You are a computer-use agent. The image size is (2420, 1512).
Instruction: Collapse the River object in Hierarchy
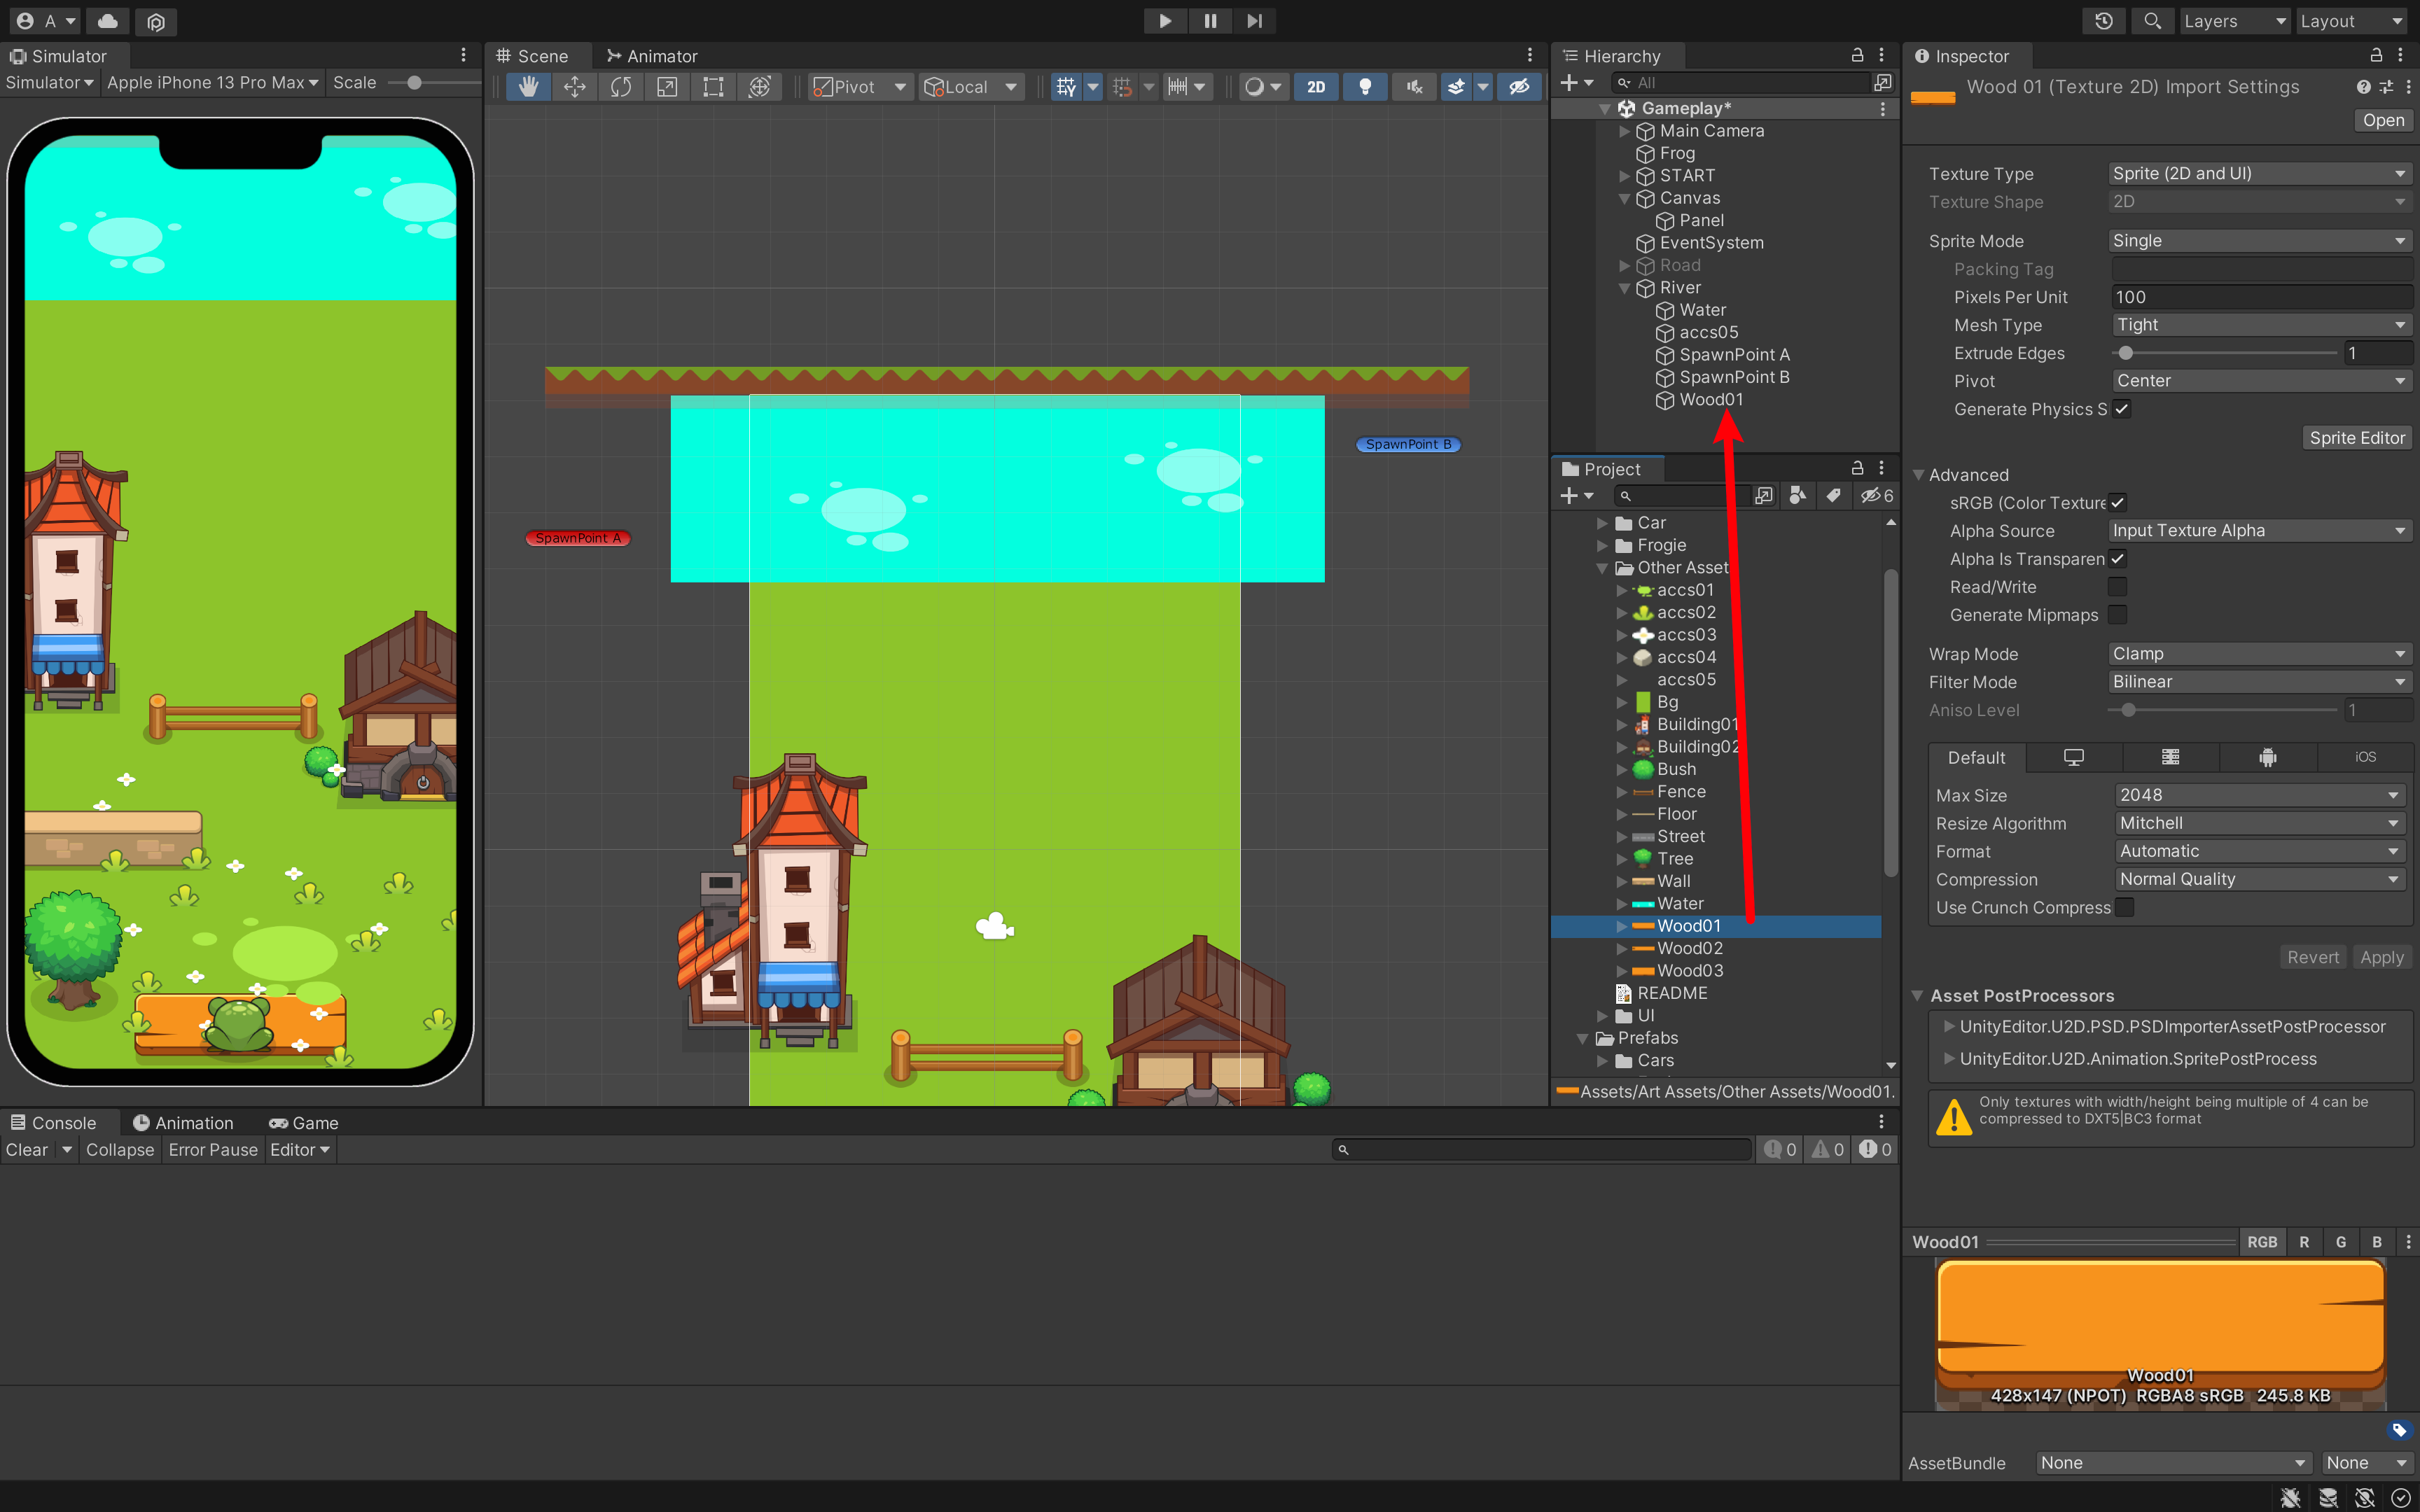tap(1624, 288)
